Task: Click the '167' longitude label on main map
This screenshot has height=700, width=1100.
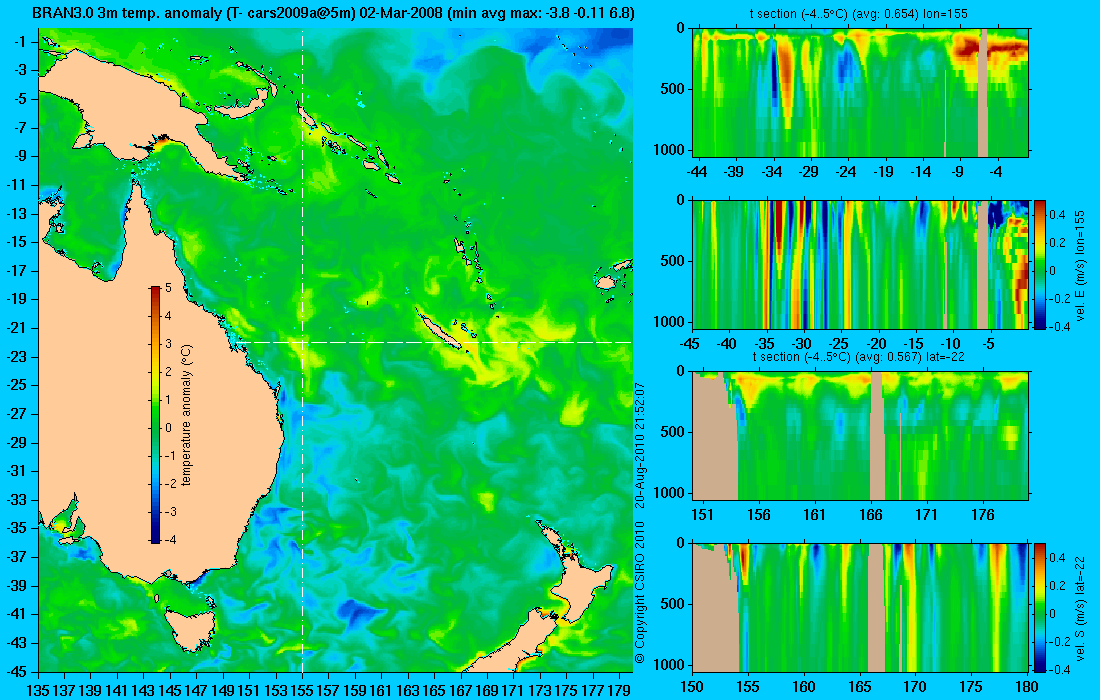Action: click(x=460, y=691)
